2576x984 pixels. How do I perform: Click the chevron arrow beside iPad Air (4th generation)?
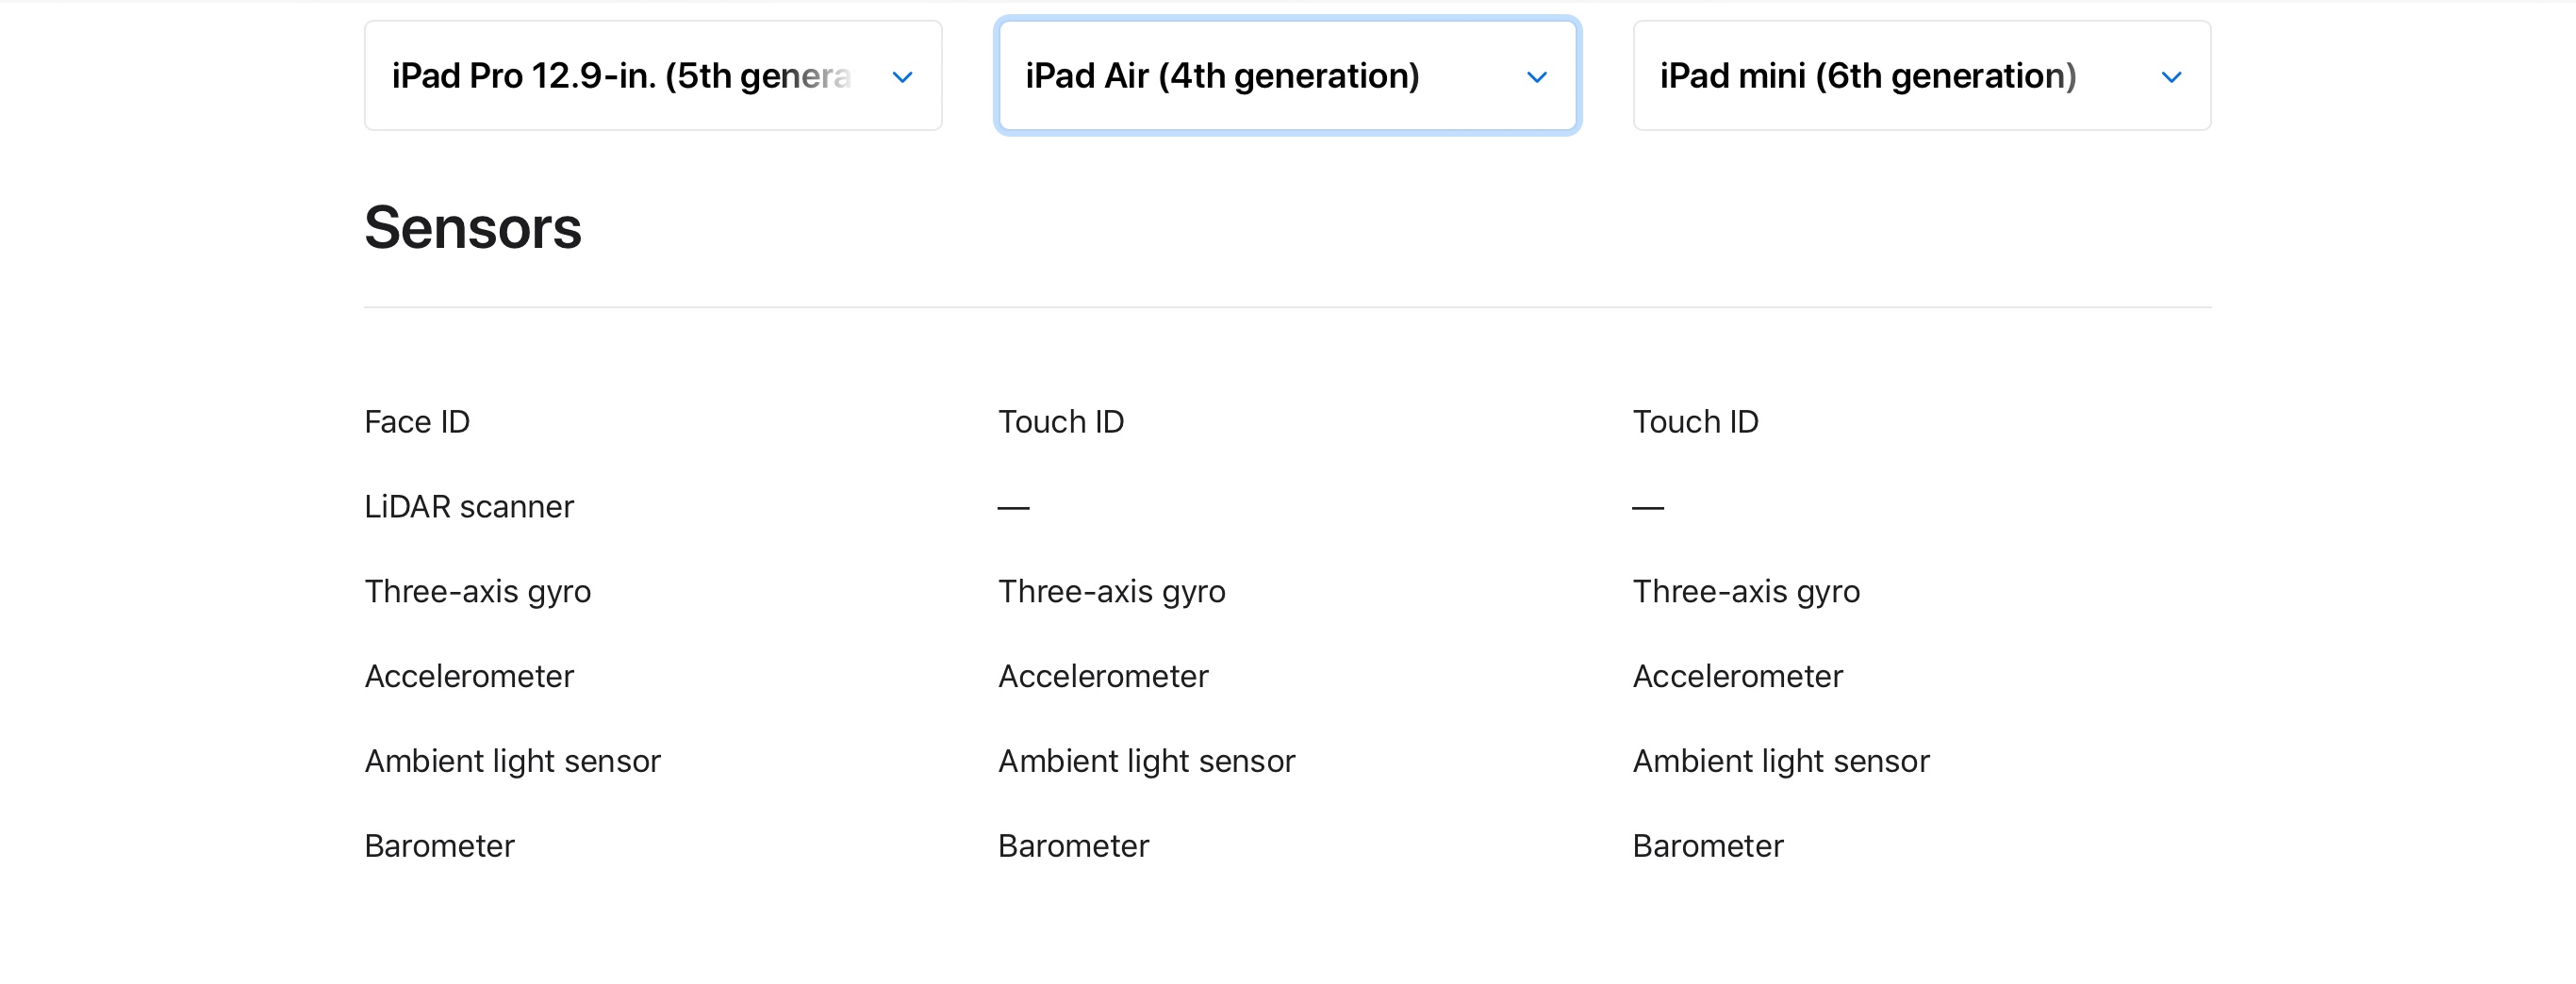[x=1536, y=77]
